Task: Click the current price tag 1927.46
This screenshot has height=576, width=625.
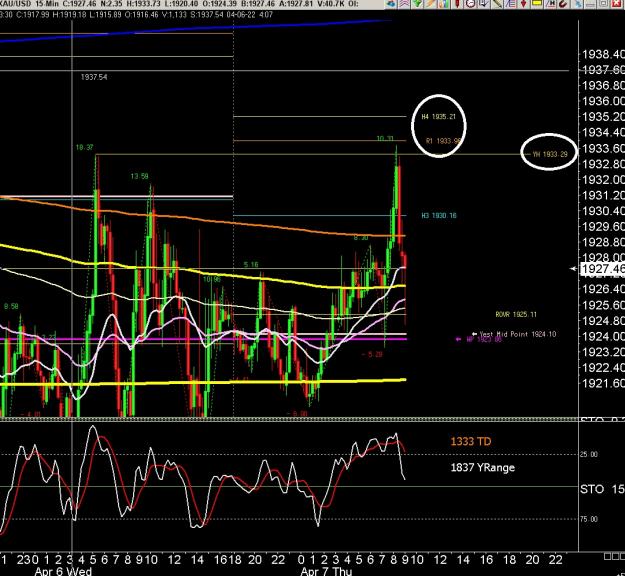Action: 603,269
